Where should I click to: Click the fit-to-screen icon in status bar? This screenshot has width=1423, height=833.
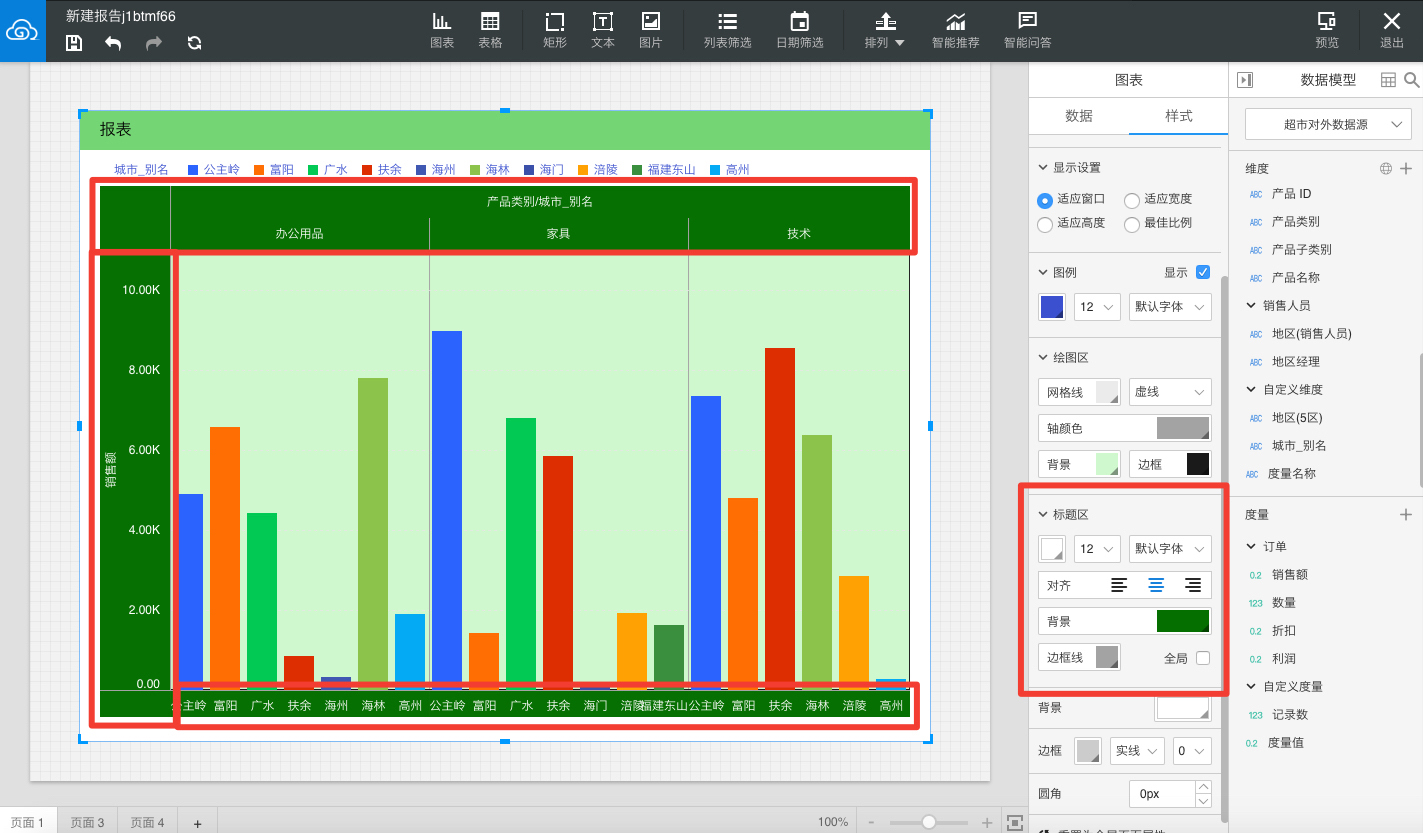tap(1014, 822)
